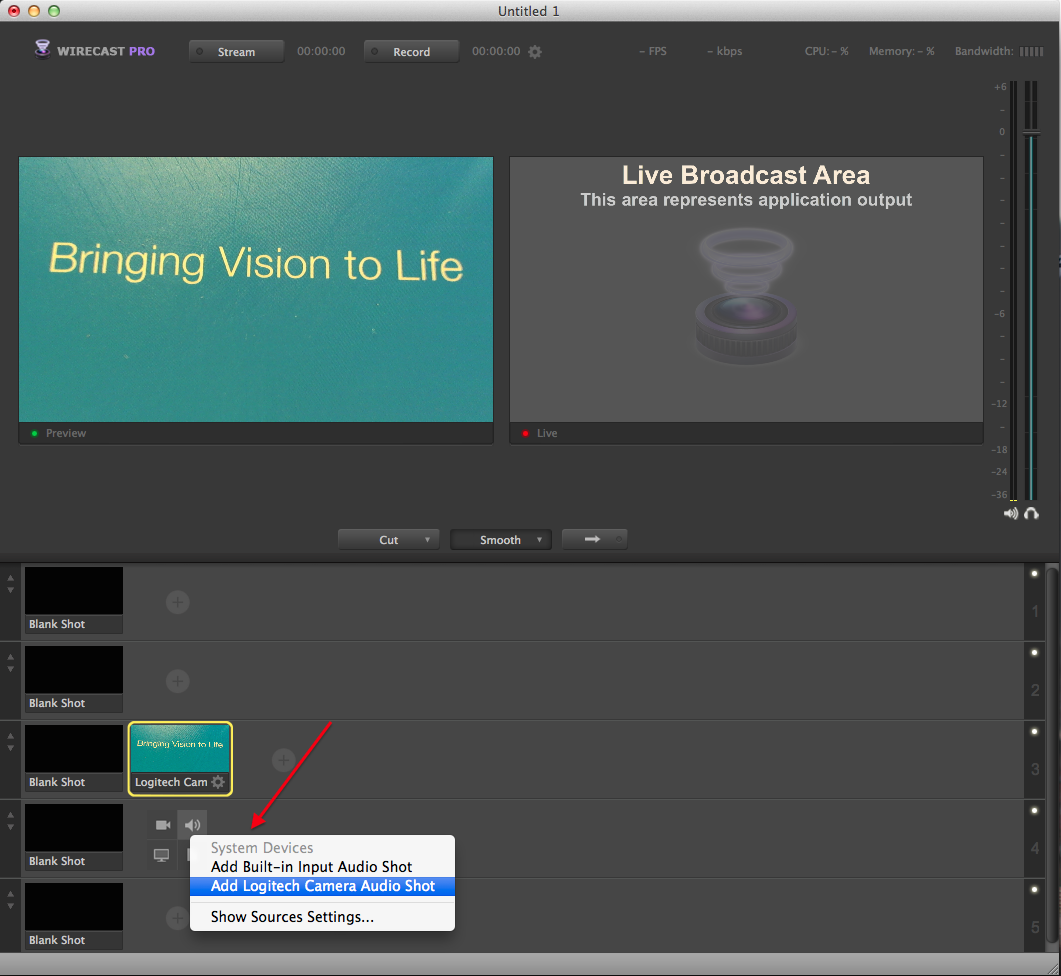Click the up arrow to move layer 3 up
Viewport: 1061px width, 976px height.
pos(10,736)
